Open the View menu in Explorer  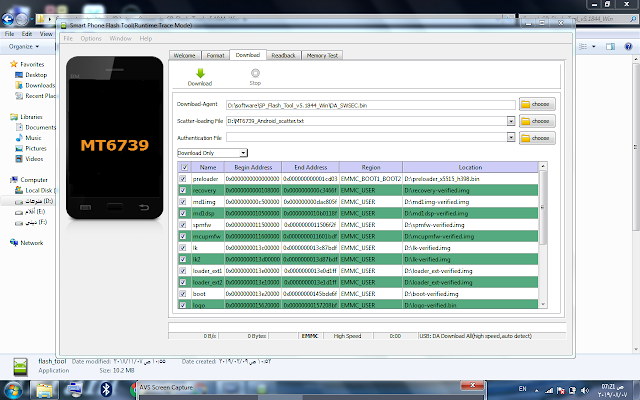pos(46,34)
